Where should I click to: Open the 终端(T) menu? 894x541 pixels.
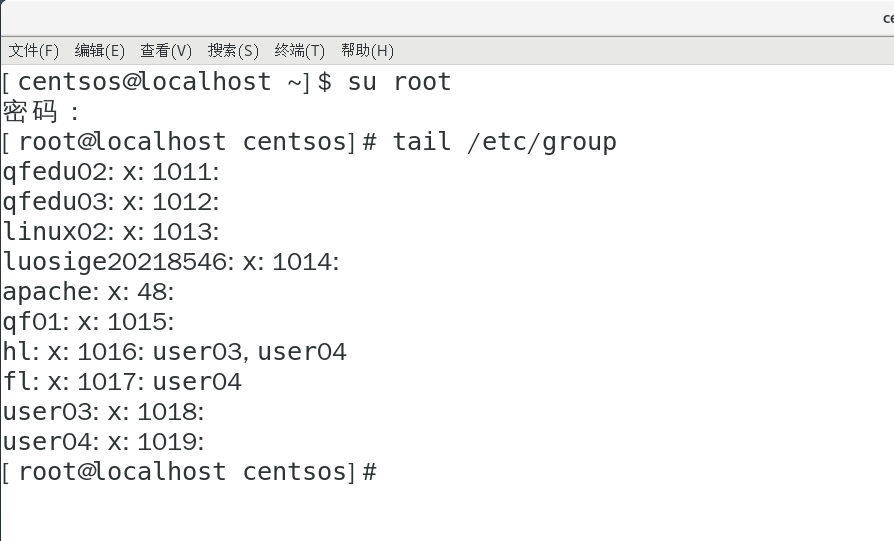[300, 50]
